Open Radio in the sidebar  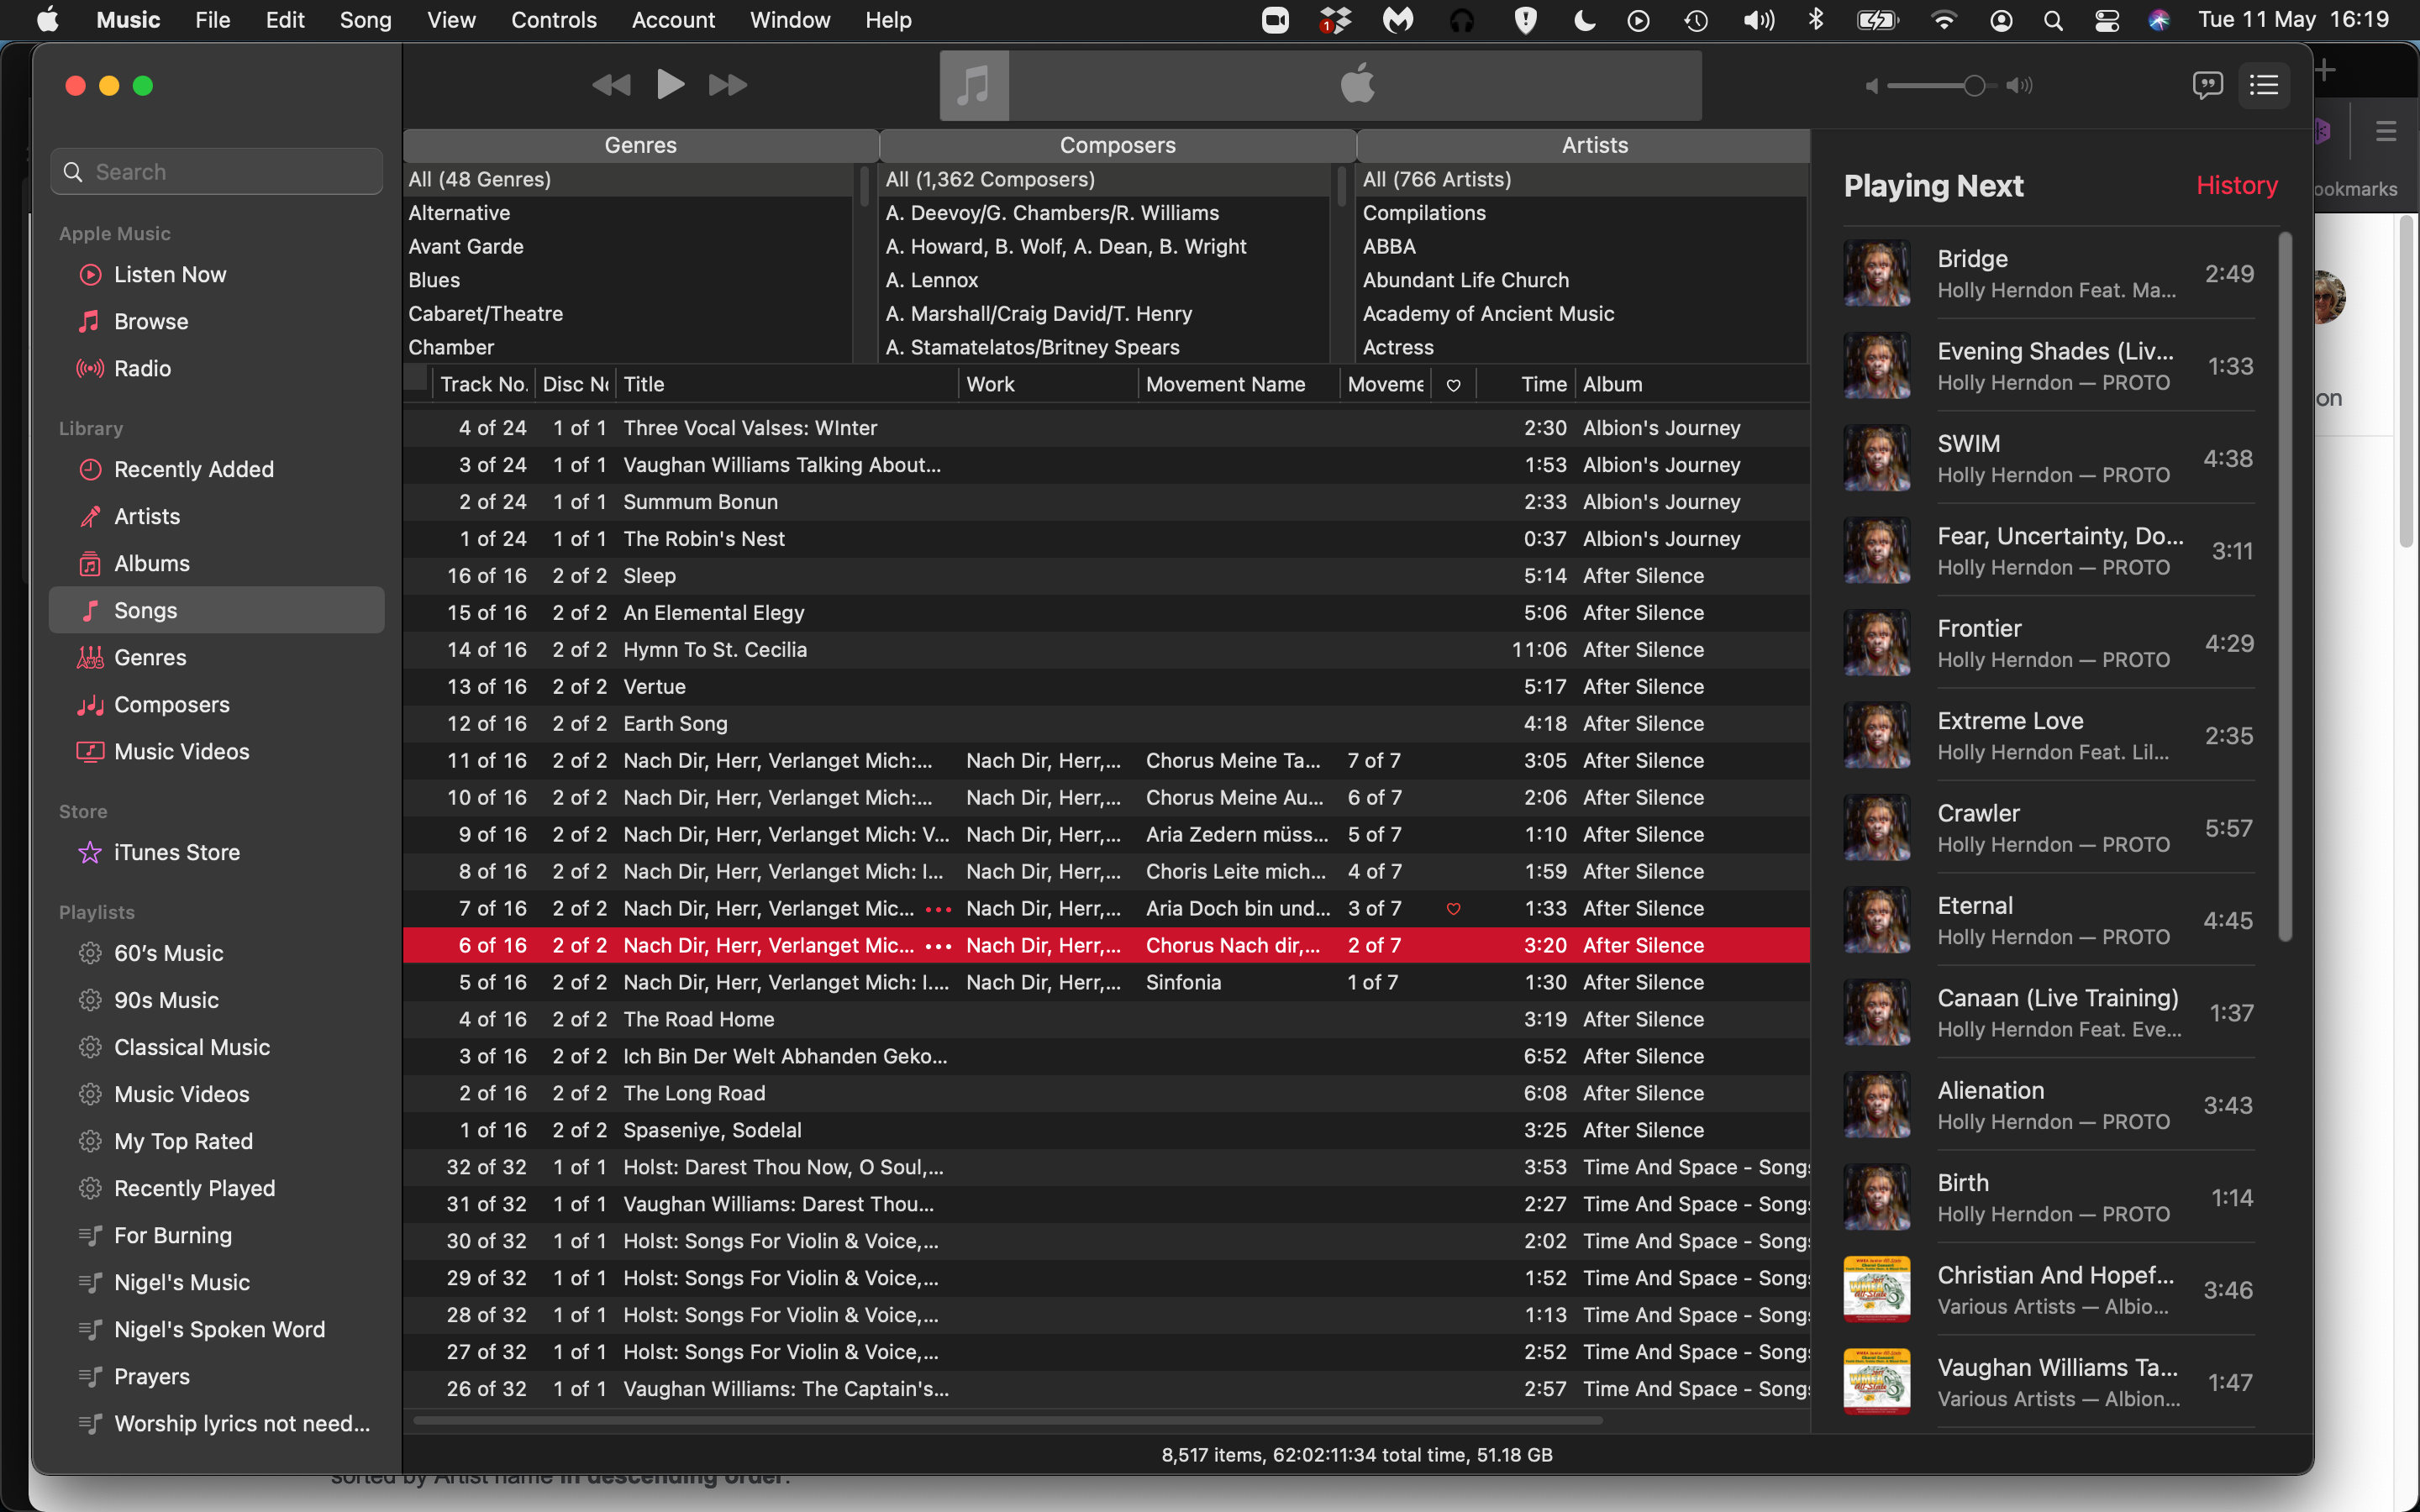tap(142, 368)
